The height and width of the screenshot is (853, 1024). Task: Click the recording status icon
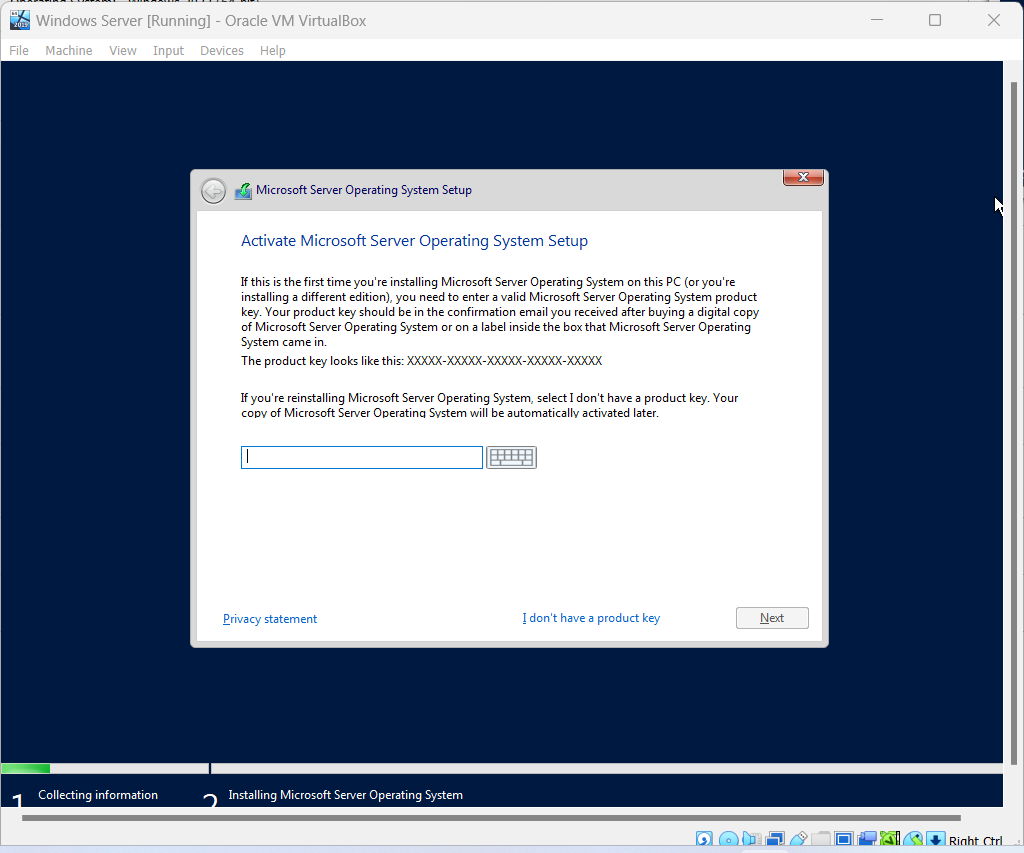click(867, 839)
